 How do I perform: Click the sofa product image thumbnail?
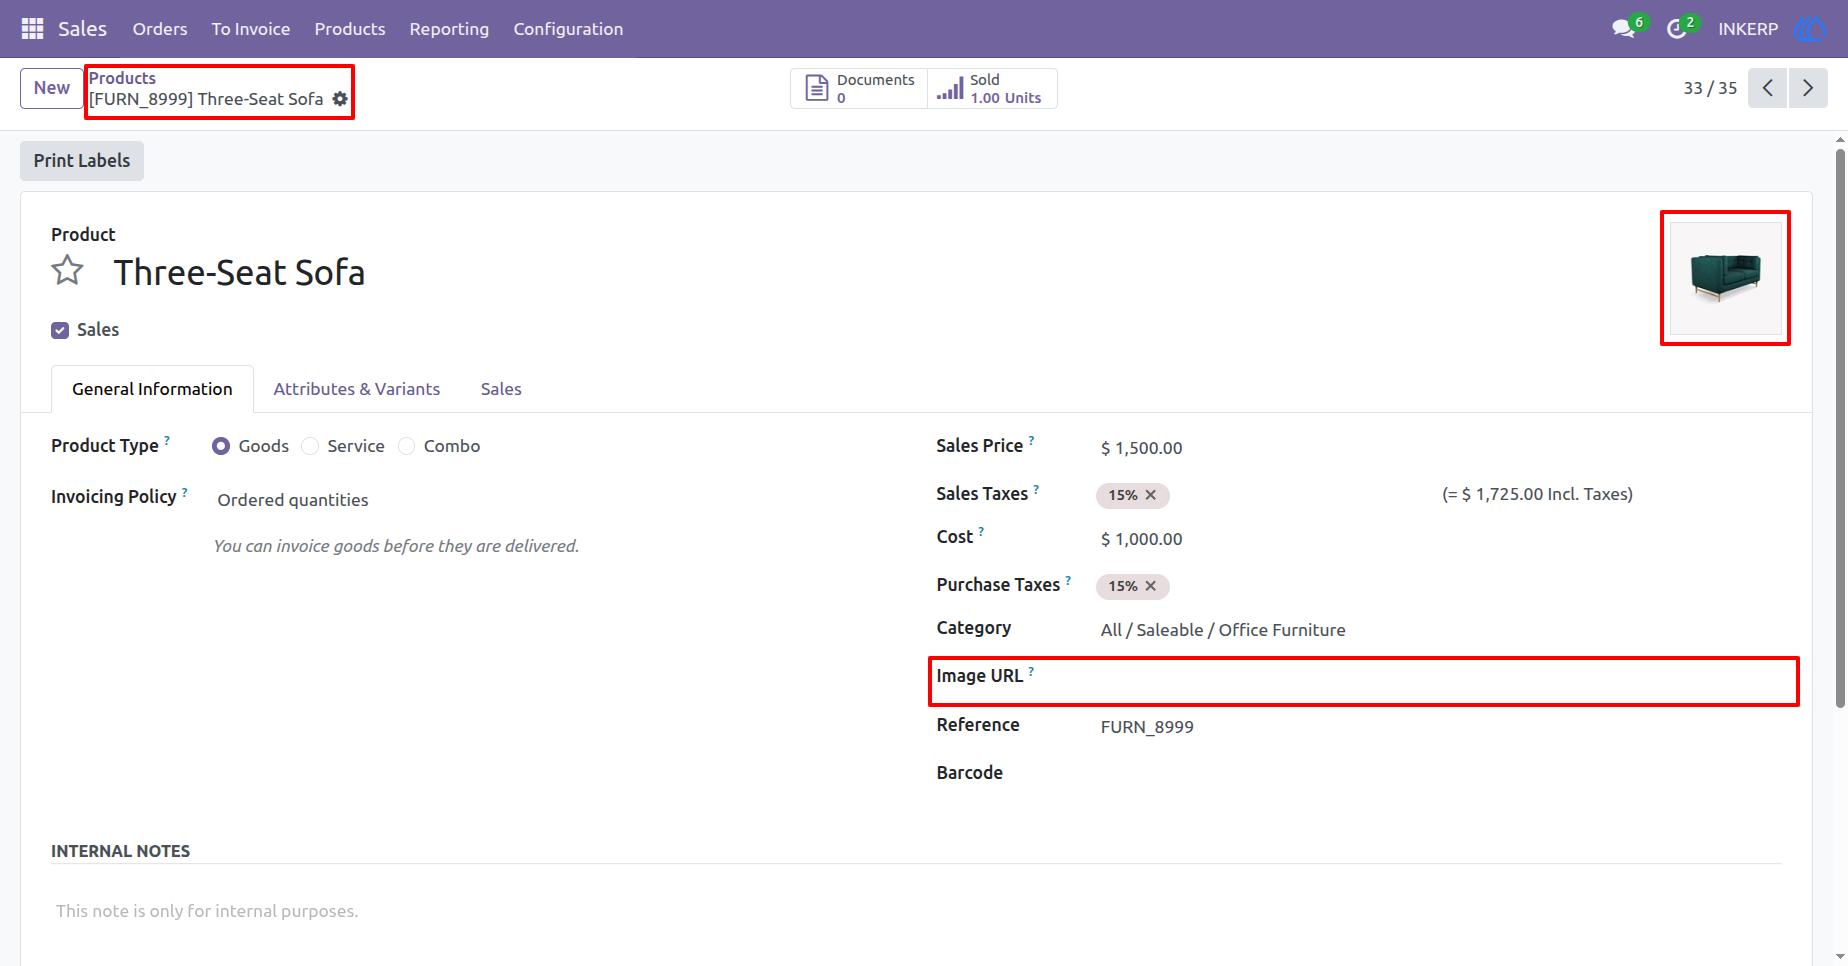(1726, 278)
